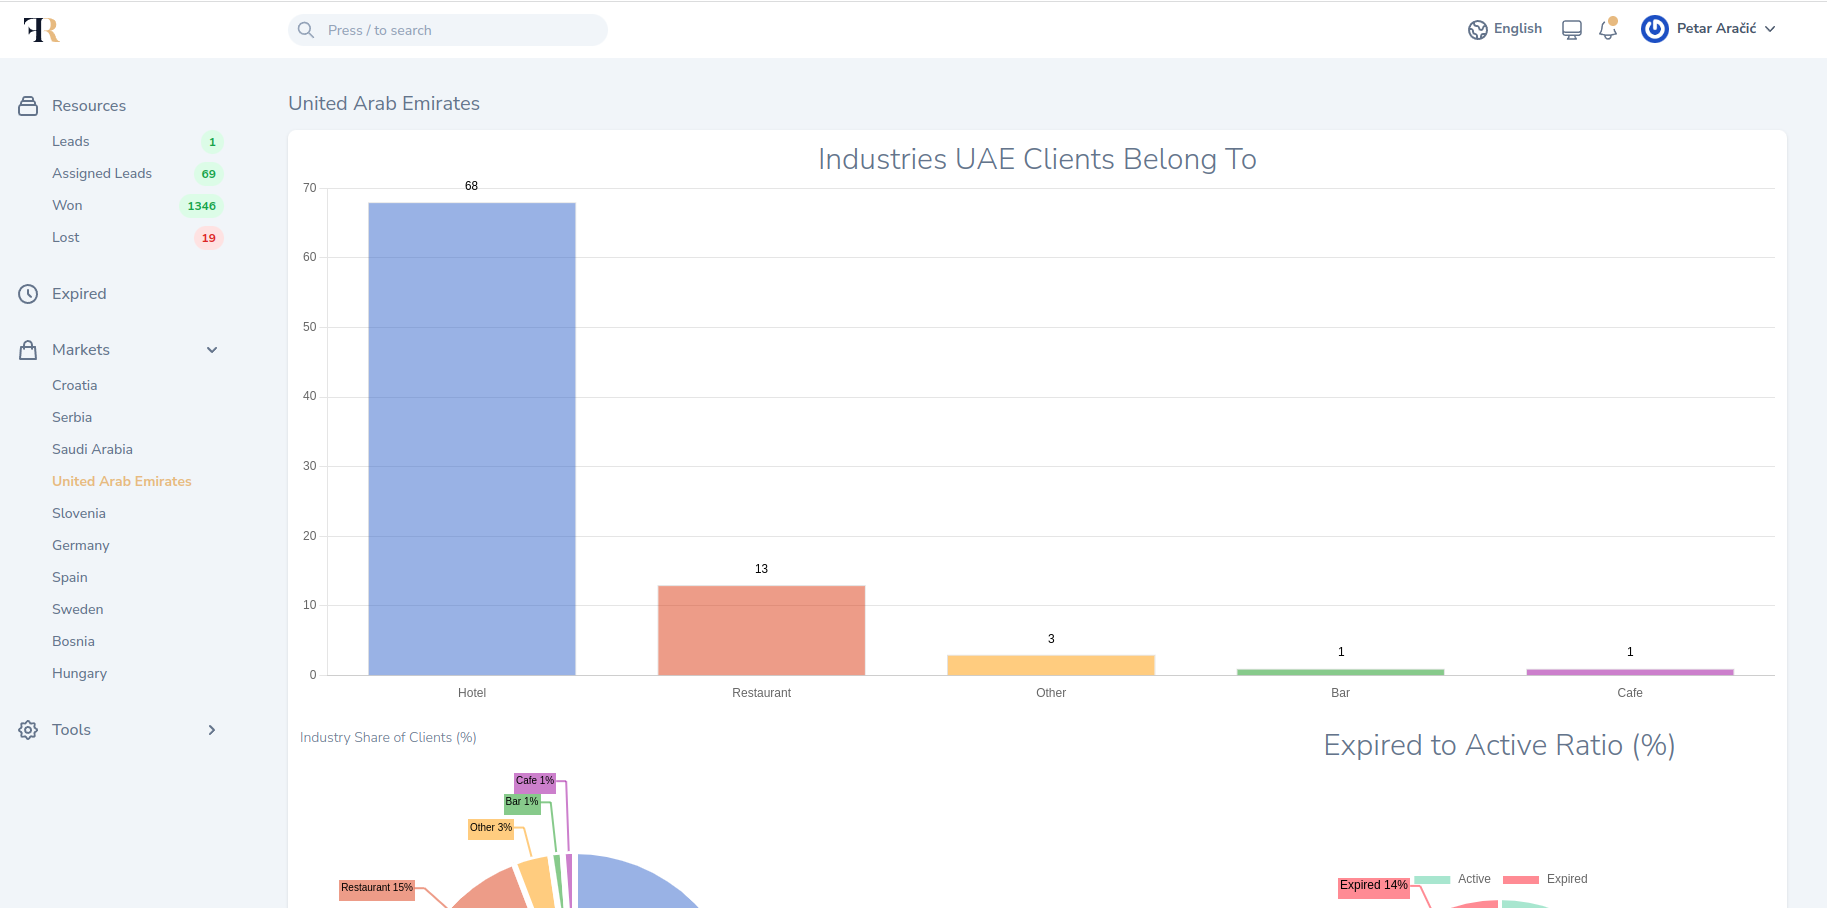
Task: Collapse the Markets menu chevron
Action: 212,350
